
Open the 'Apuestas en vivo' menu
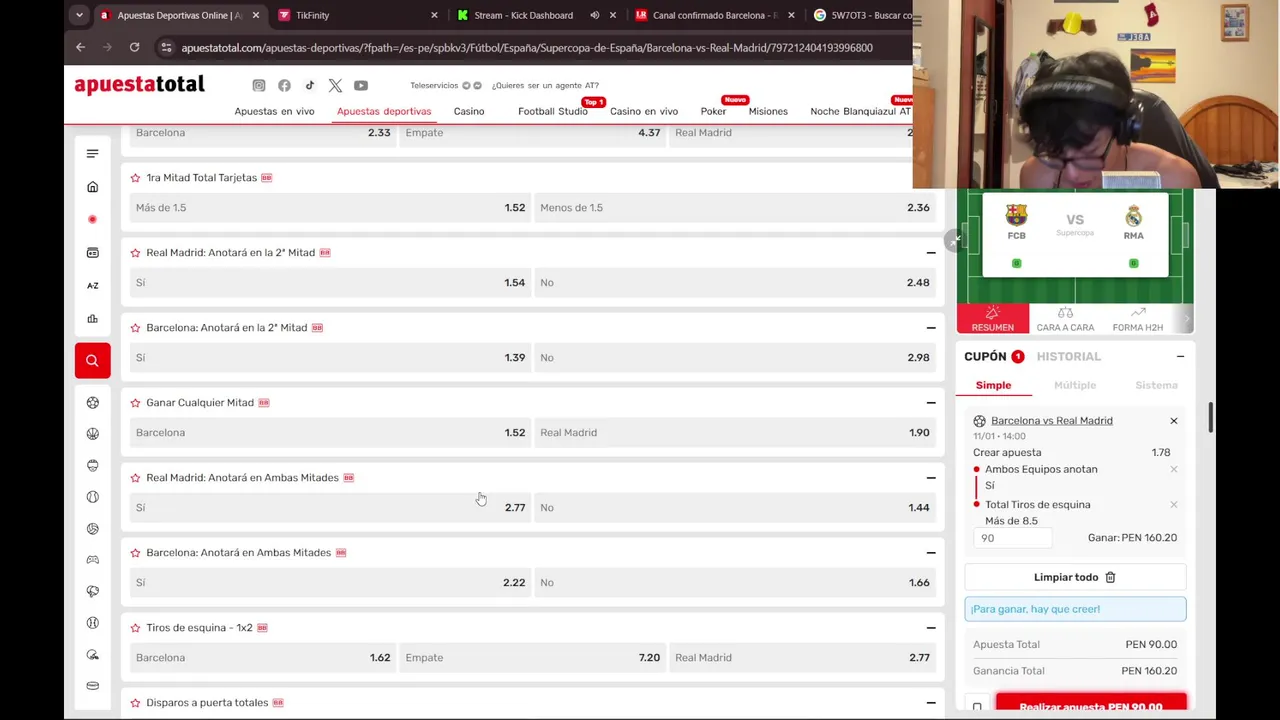pos(274,111)
